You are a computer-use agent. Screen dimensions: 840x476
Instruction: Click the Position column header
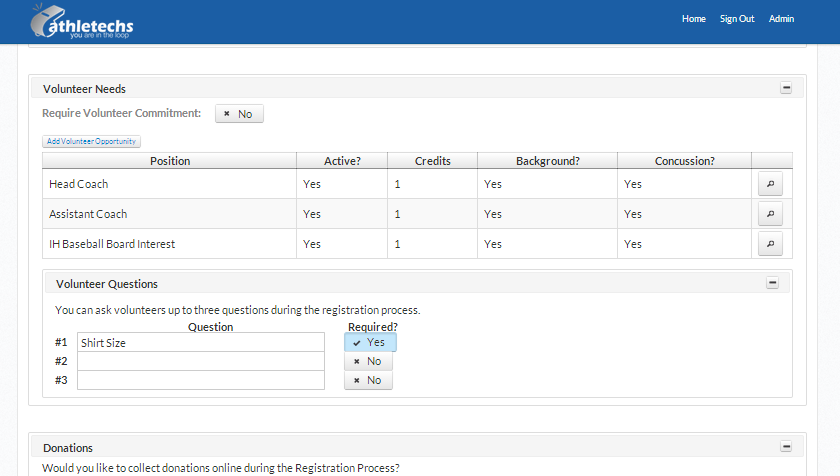tap(170, 161)
